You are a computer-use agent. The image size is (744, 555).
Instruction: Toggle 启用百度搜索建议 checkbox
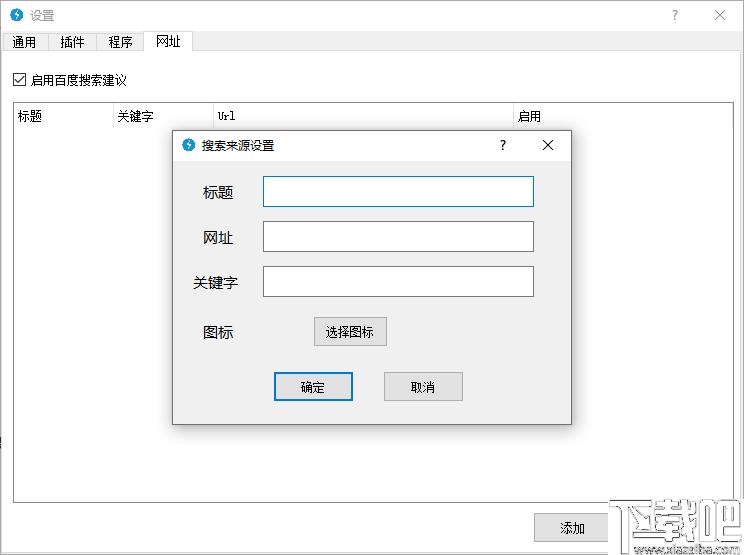19,80
